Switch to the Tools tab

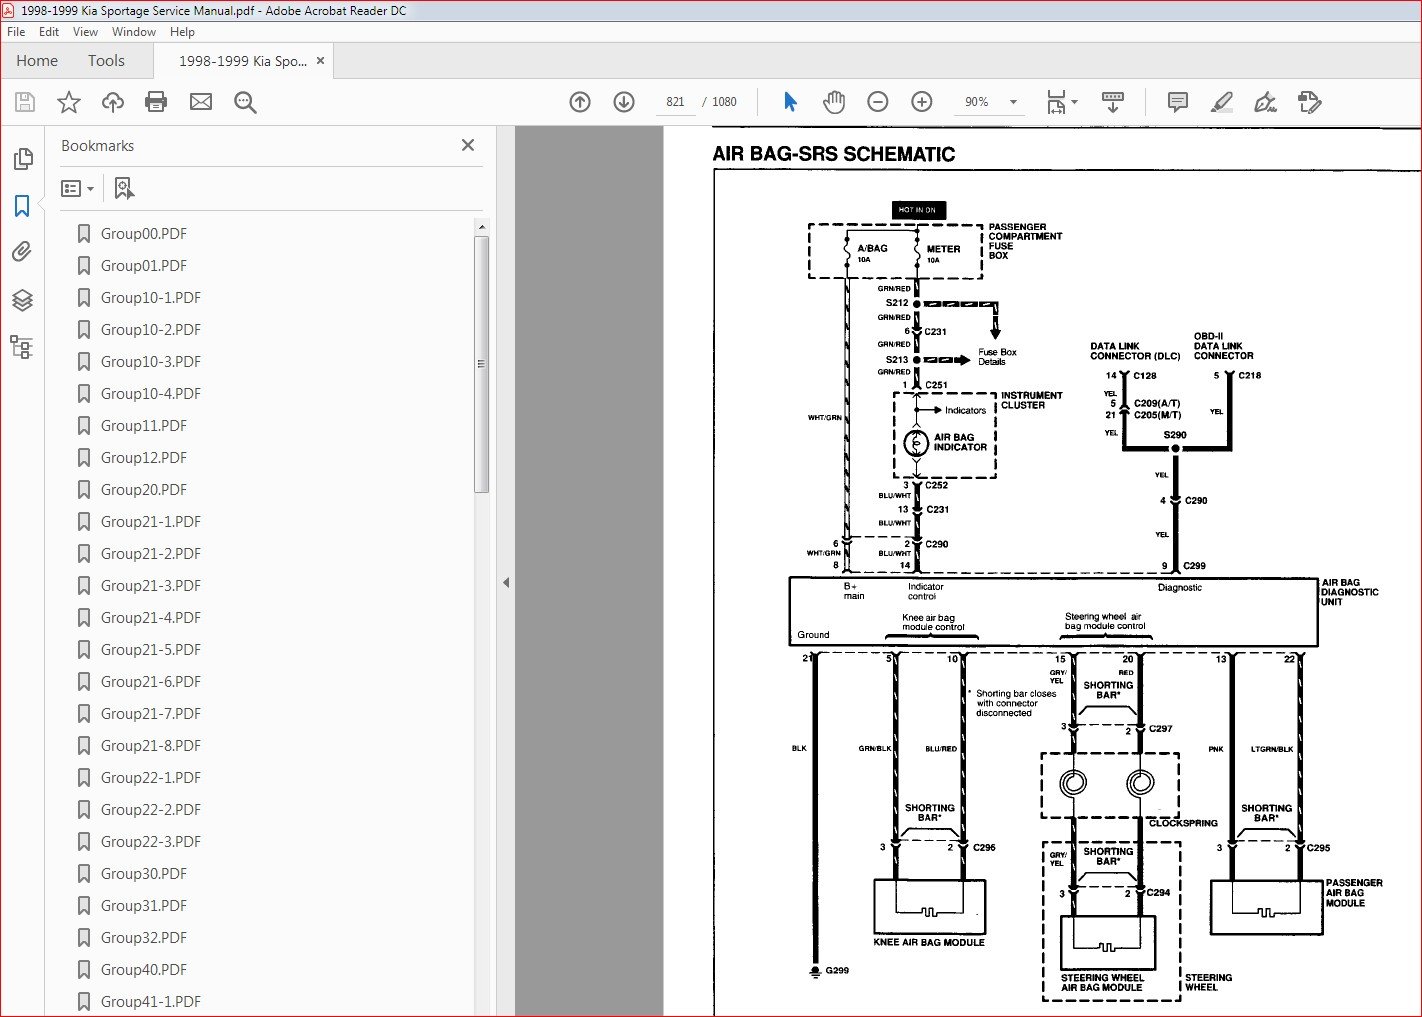coord(106,61)
